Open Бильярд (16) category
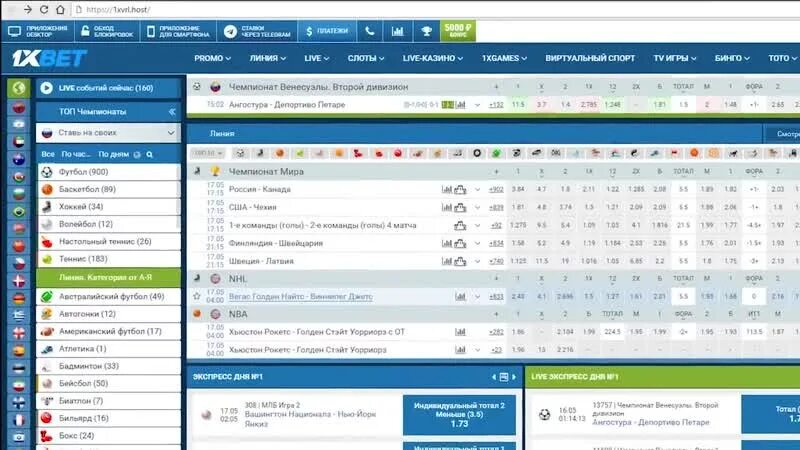The width and height of the screenshot is (800, 450). [x=109, y=418]
